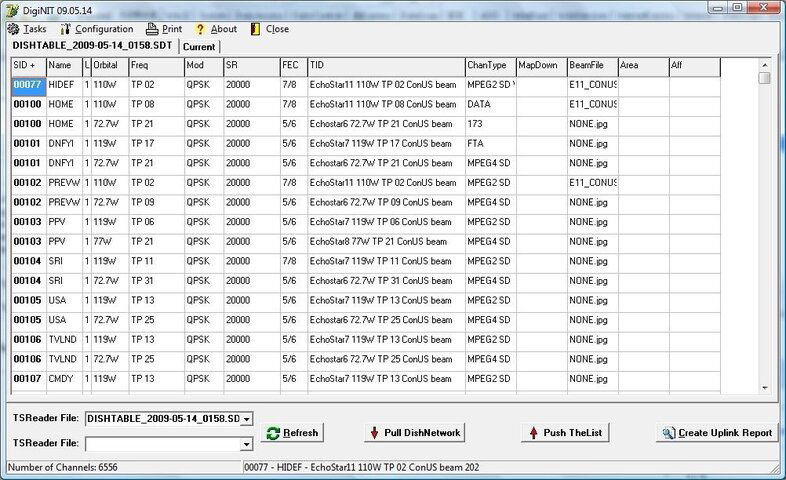Viewport: 786px width, 480px height.
Task: Click the DATA ChanType cell
Action: click(x=491, y=105)
